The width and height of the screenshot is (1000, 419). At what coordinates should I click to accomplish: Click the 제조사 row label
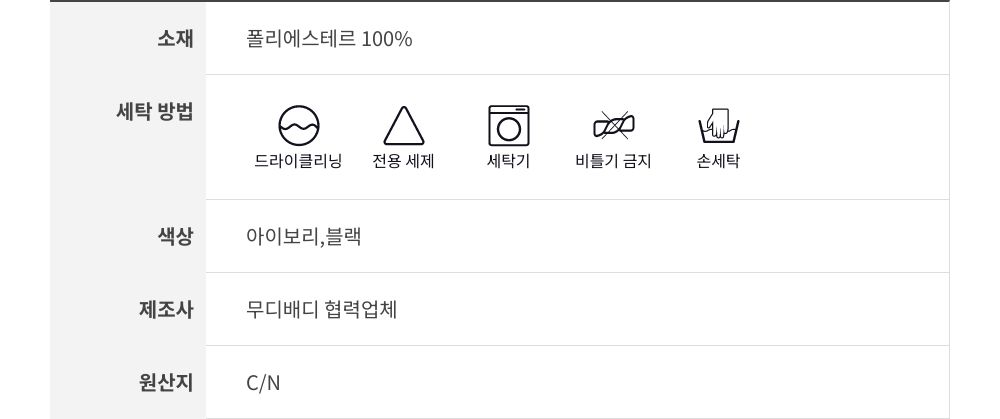[166, 309]
